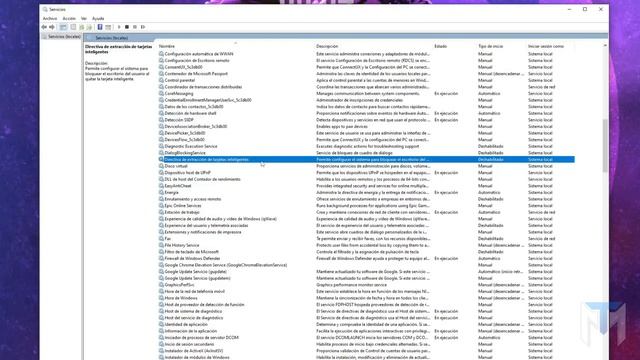This screenshot has width=640, height=360.
Task: Click the Export list toolbar icon
Action: click(89, 27)
